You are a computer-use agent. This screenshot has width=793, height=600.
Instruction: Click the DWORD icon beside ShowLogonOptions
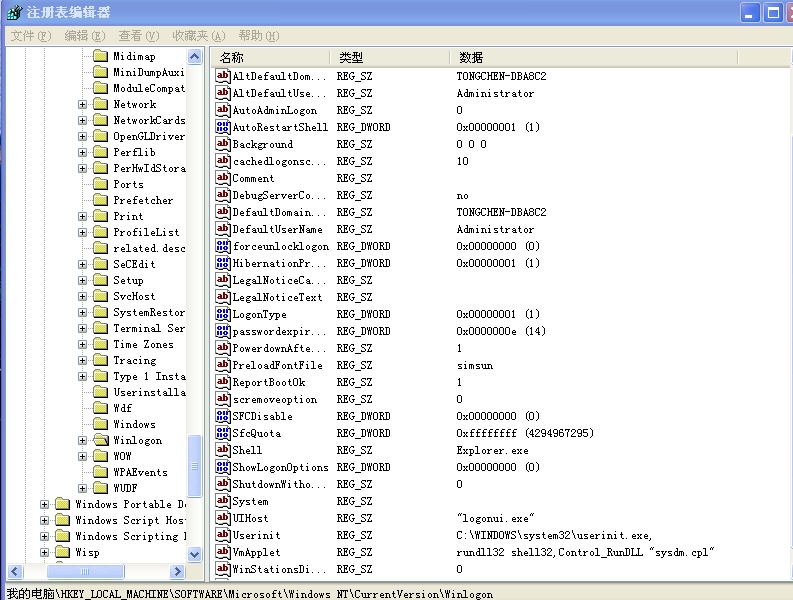(x=223, y=467)
